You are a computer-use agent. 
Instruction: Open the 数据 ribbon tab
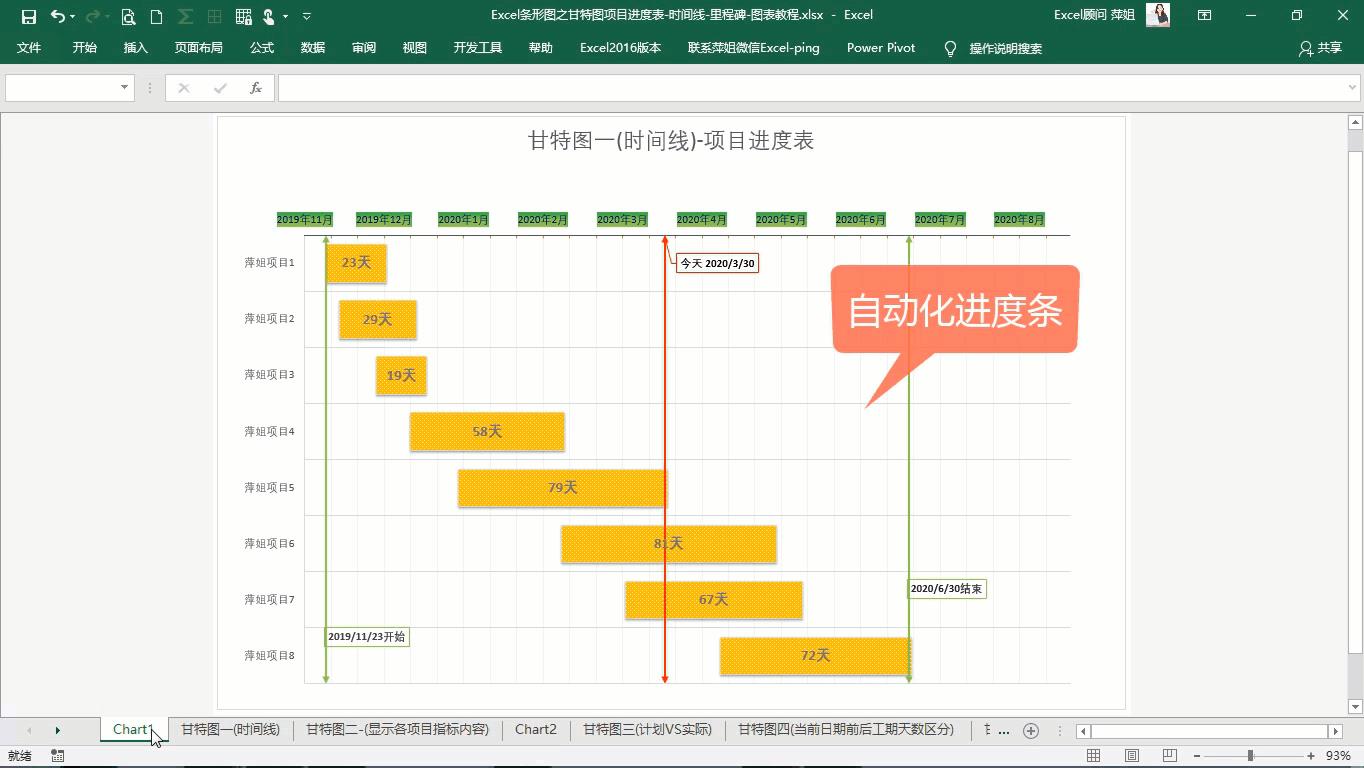(313, 48)
